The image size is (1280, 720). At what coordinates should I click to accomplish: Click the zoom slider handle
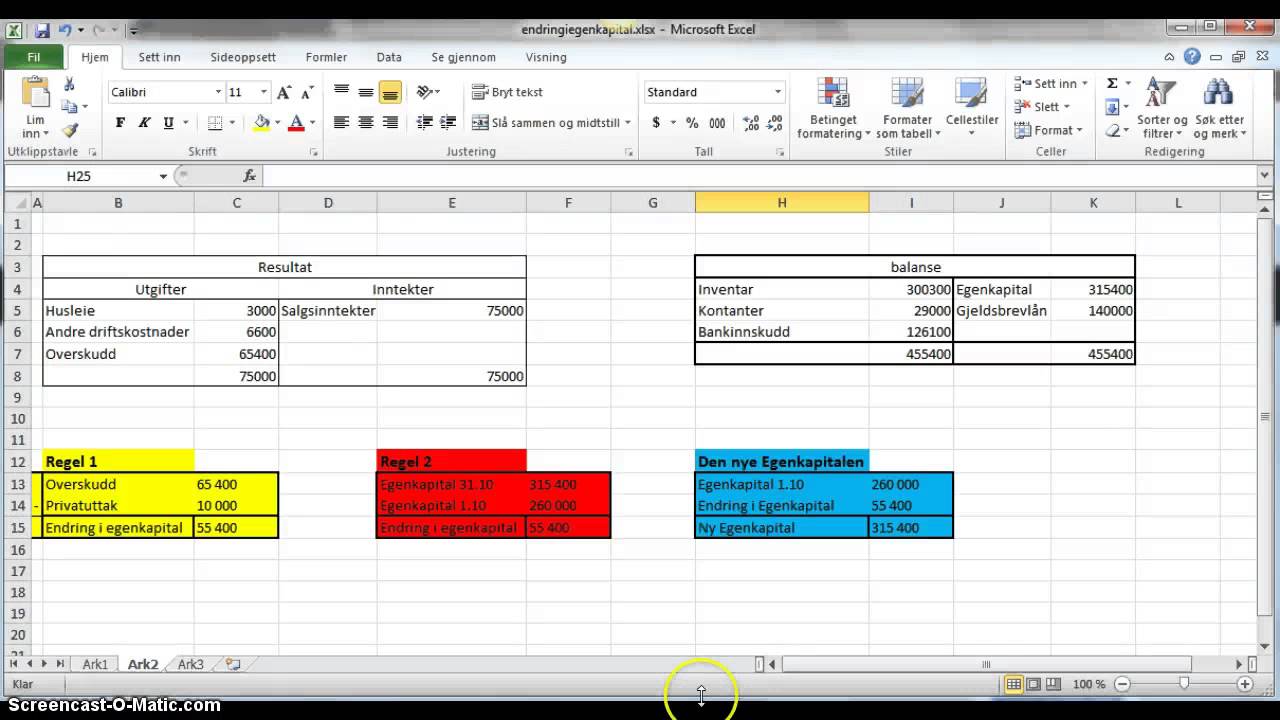point(1184,684)
